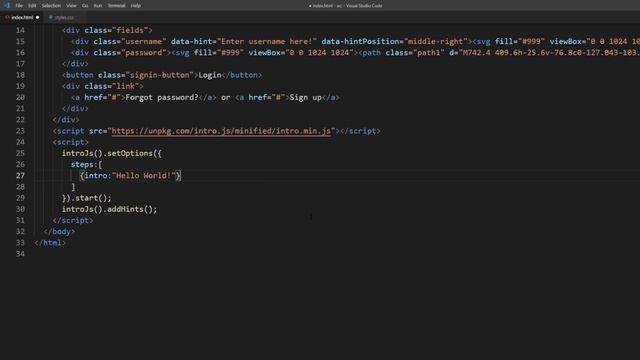This screenshot has height=360, width=640.
Task: Click the closing </html> tag
Action: coord(50,242)
